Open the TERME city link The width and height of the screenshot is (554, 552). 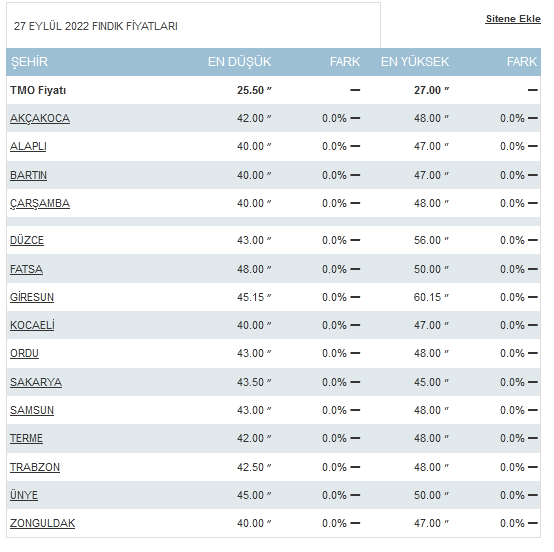pos(26,439)
